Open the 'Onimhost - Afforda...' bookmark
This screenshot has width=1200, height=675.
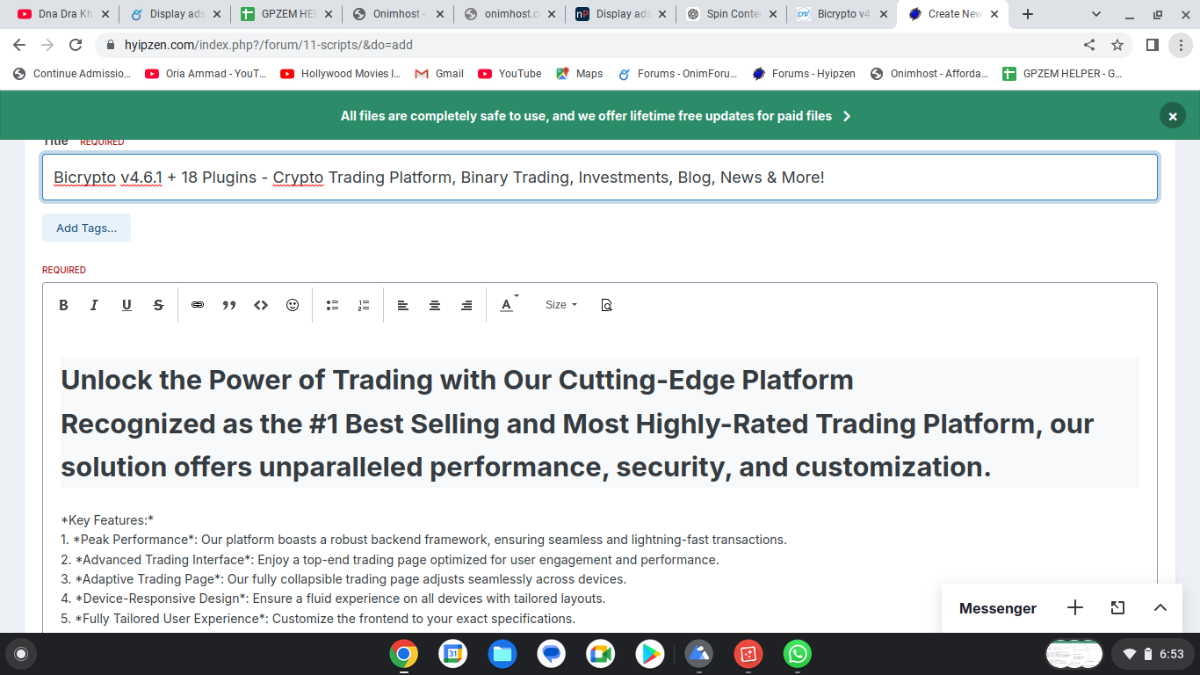tap(930, 74)
